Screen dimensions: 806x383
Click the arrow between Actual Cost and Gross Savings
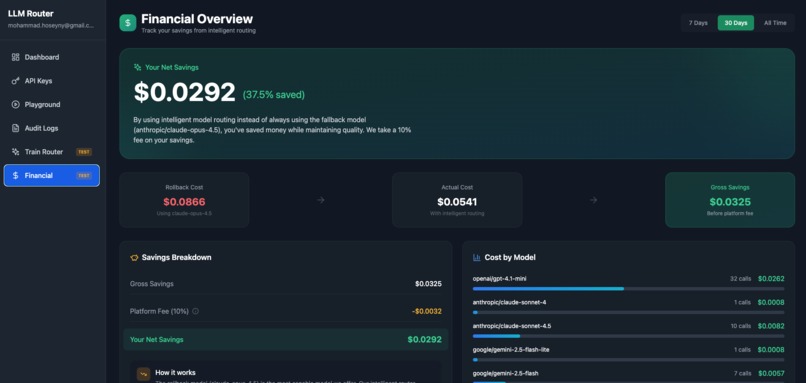[593, 200]
